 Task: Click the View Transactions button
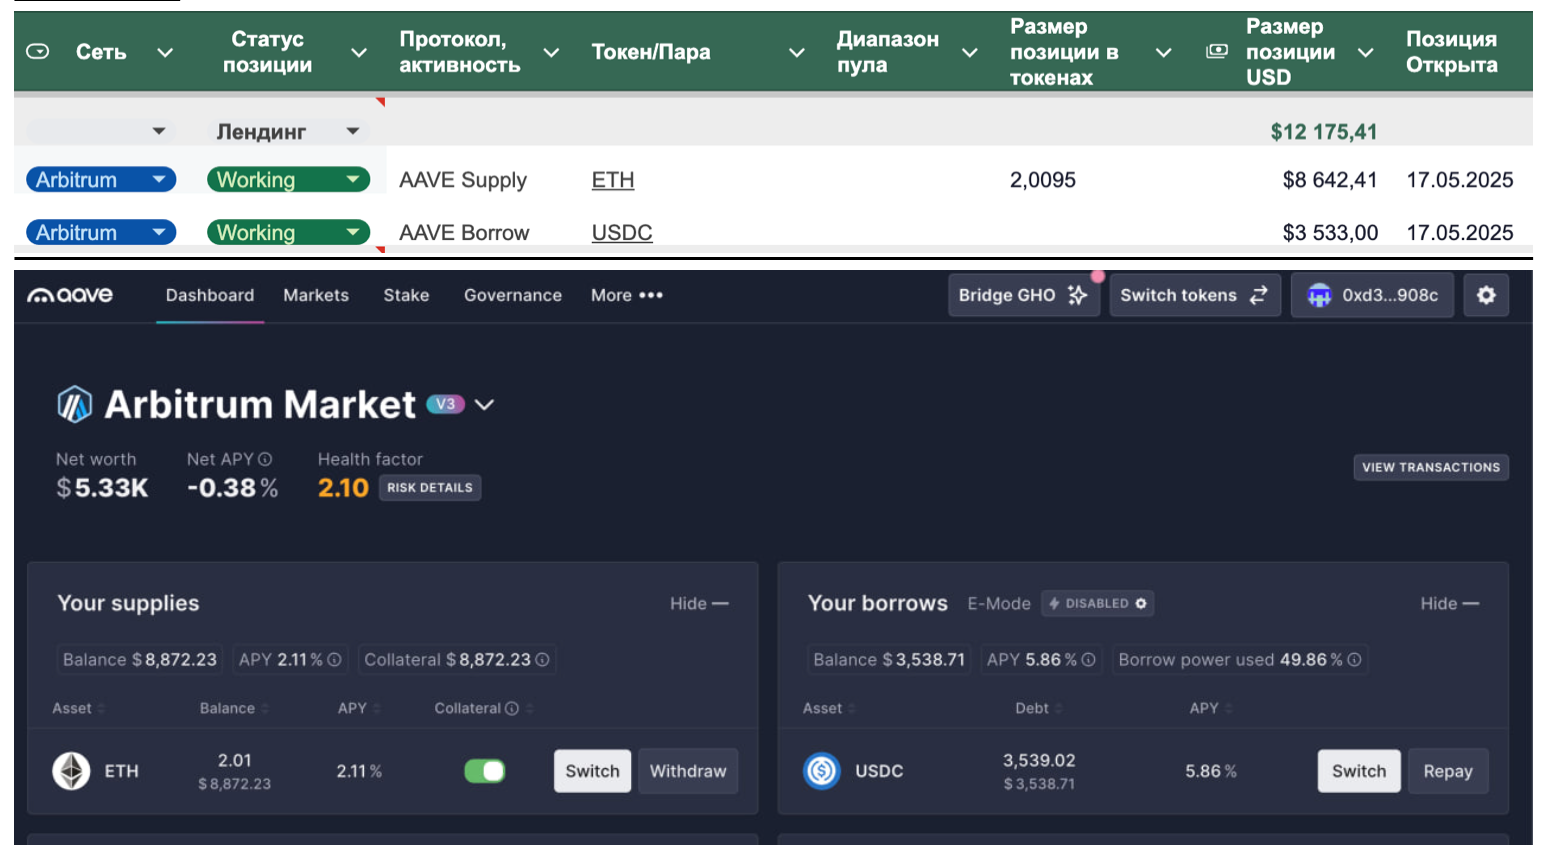point(1430,467)
